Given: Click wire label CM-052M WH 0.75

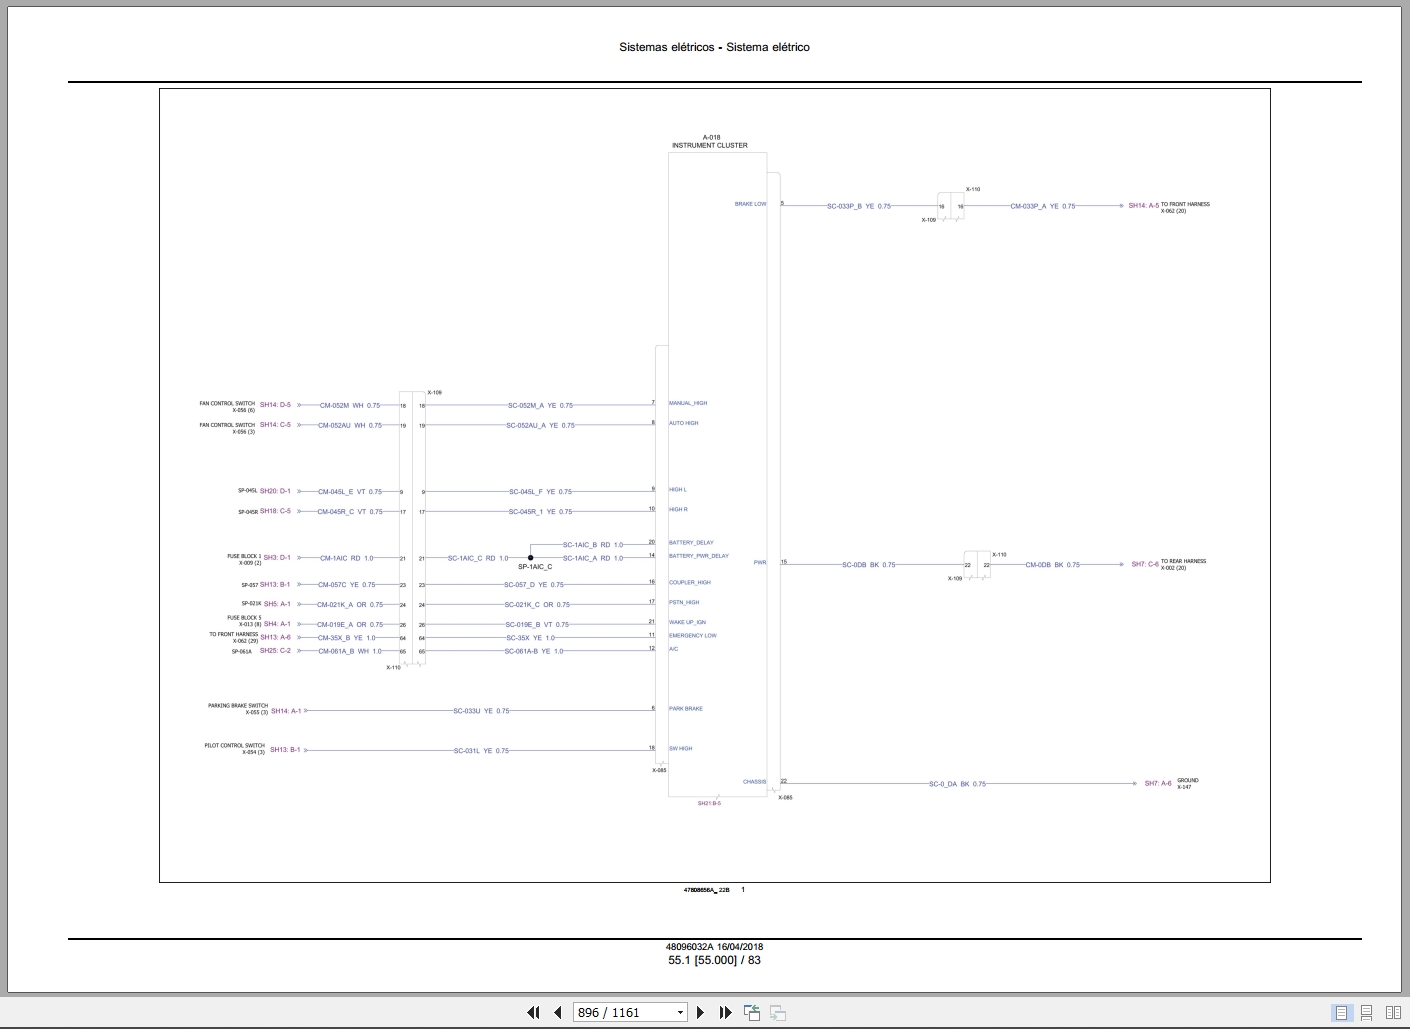Looking at the screenshot, I should click(349, 405).
